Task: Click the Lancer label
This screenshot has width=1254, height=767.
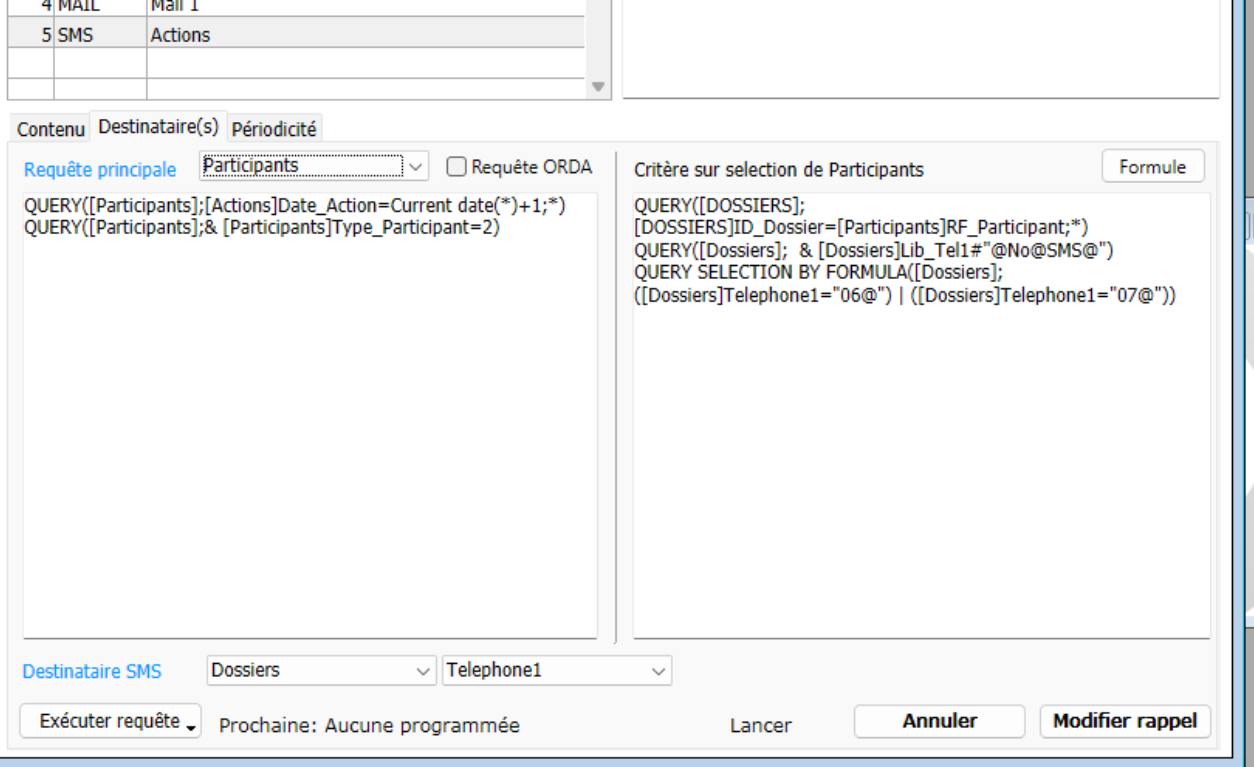Action: pos(760,726)
